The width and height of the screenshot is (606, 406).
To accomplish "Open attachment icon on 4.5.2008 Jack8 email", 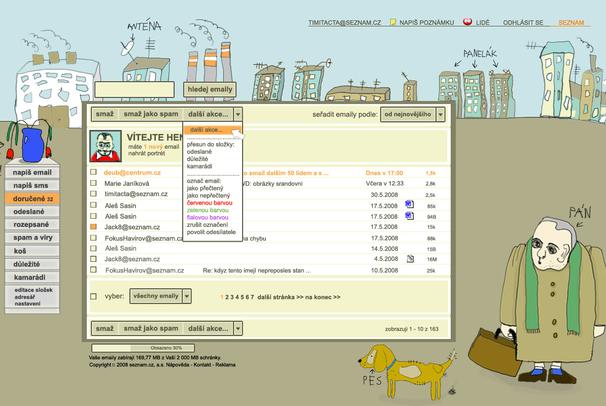I will (410, 258).
